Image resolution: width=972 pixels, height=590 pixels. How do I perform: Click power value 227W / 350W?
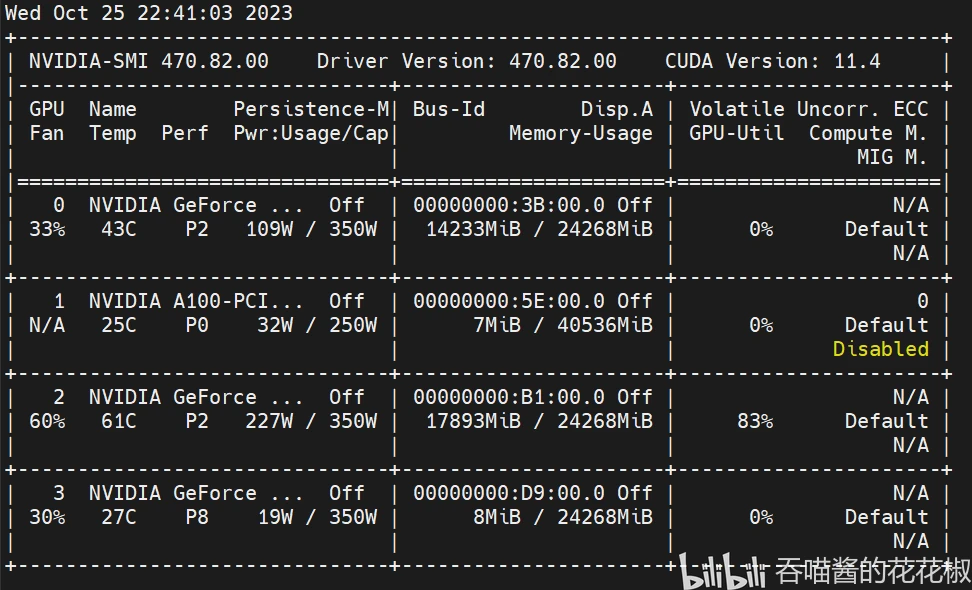[x=311, y=421]
